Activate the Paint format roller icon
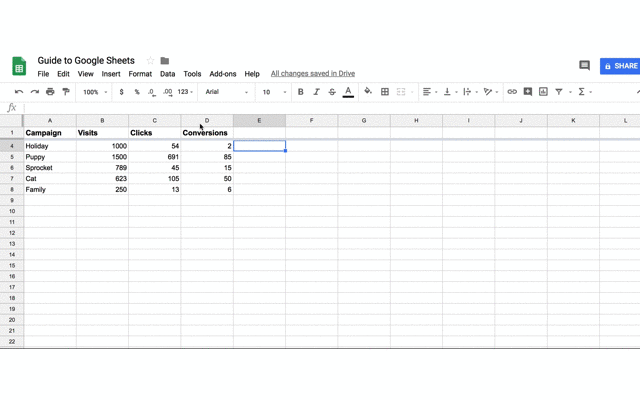Image resolution: width=640 pixels, height=400 pixels. tap(66, 92)
